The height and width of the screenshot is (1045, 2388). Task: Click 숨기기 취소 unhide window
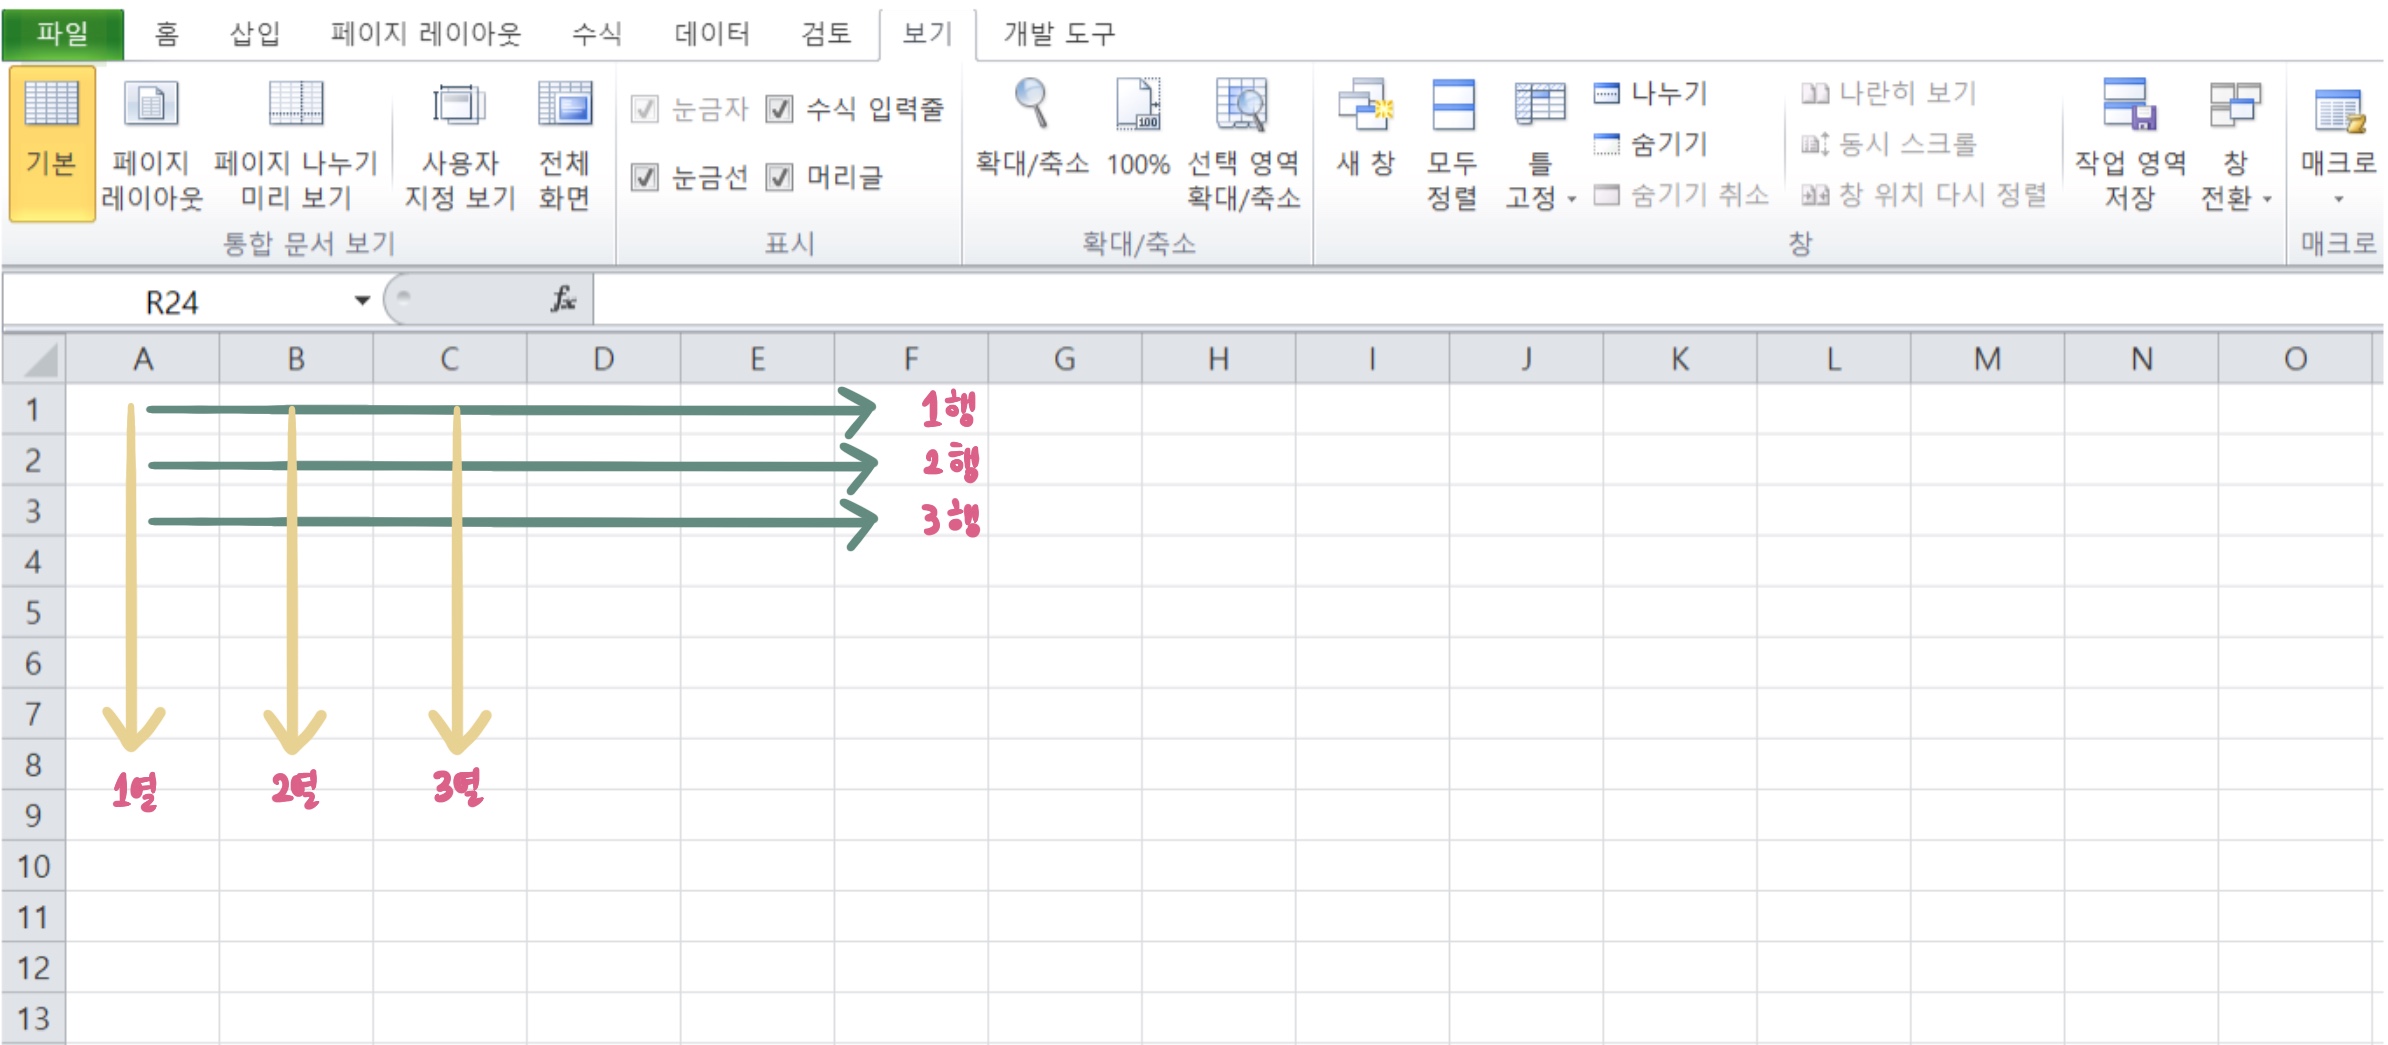pos(1681,194)
